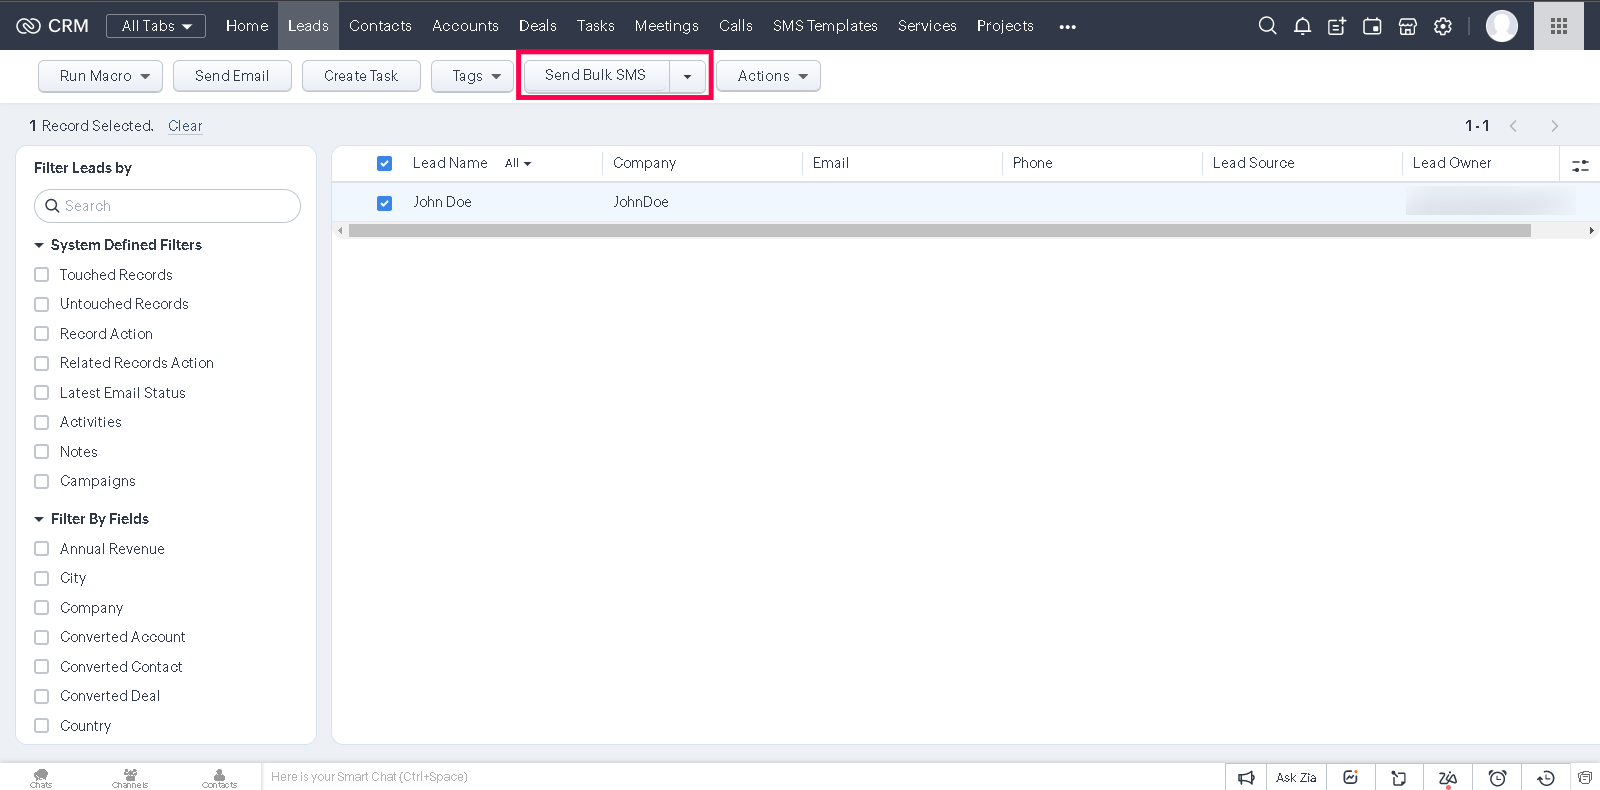Click the sticky note icon in bottom bar

click(x=1399, y=777)
